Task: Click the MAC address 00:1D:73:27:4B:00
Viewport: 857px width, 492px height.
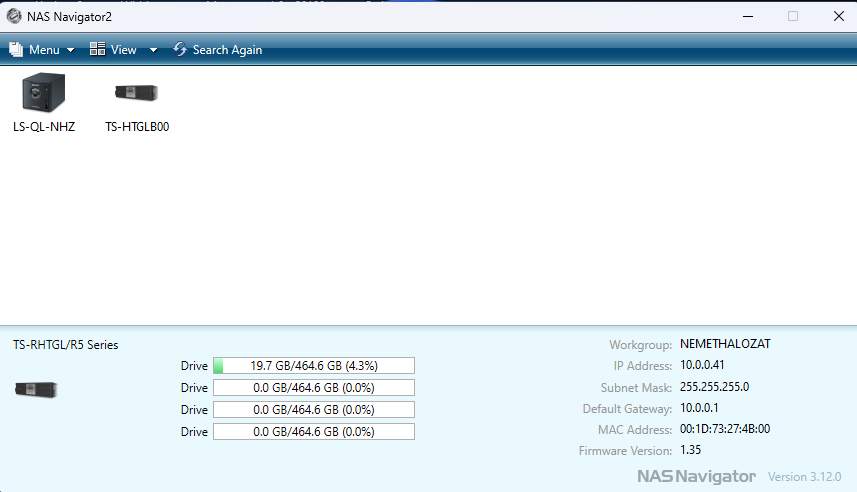Action: (725, 429)
